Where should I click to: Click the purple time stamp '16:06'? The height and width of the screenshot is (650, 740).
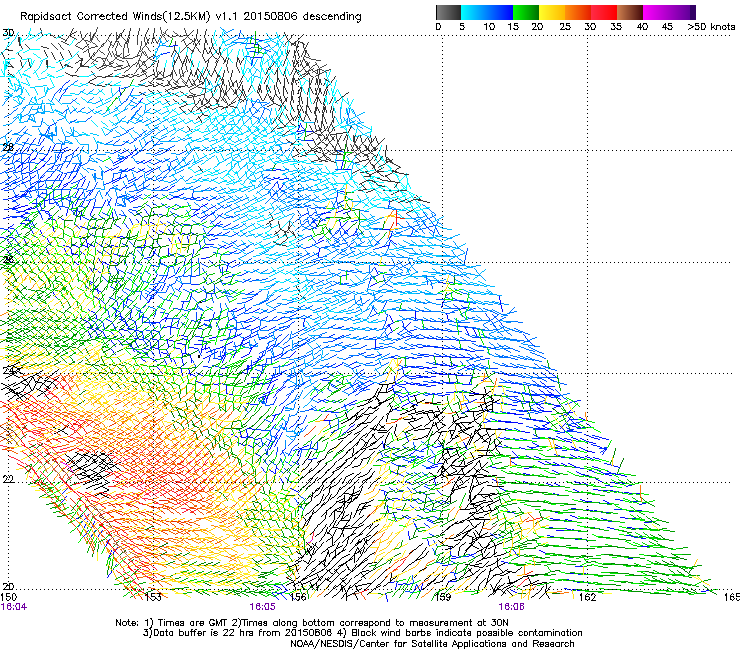[512, 607]
